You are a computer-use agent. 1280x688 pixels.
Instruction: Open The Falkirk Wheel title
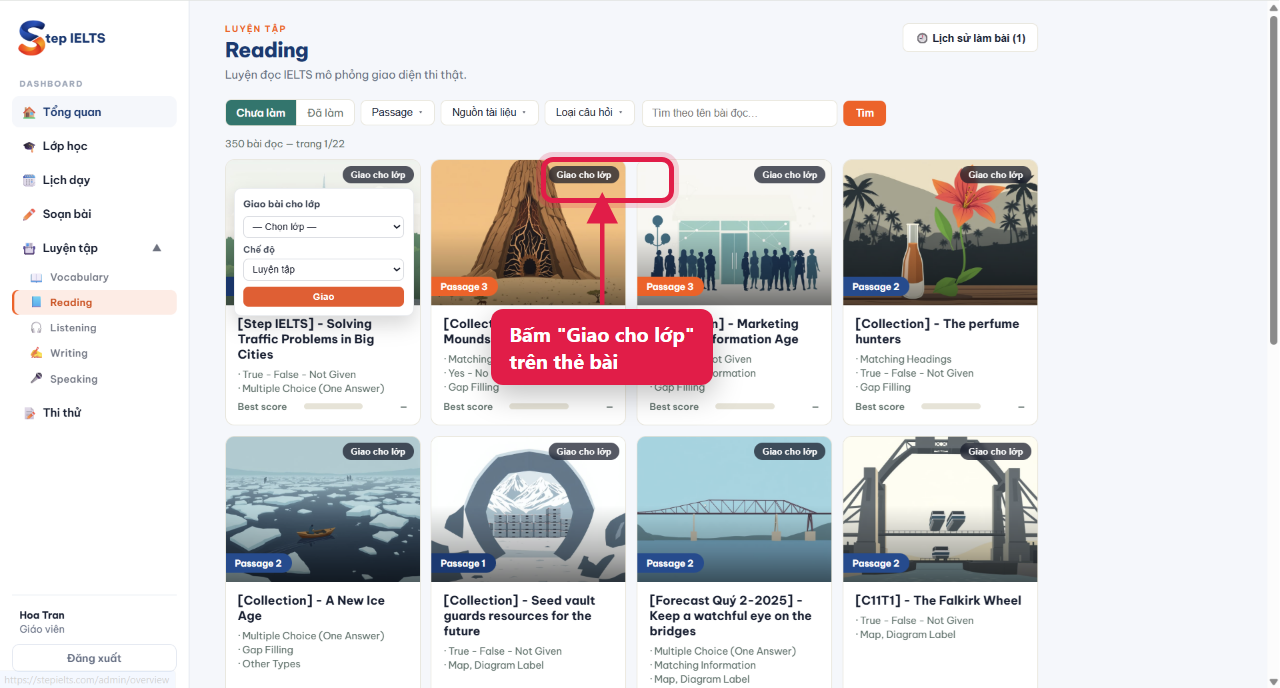(938, 601)
